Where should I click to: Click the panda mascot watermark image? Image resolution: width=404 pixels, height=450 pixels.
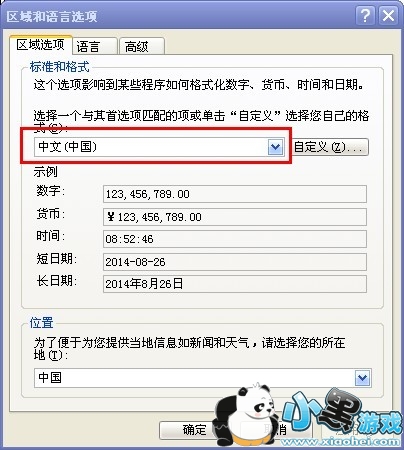point(247,415)
